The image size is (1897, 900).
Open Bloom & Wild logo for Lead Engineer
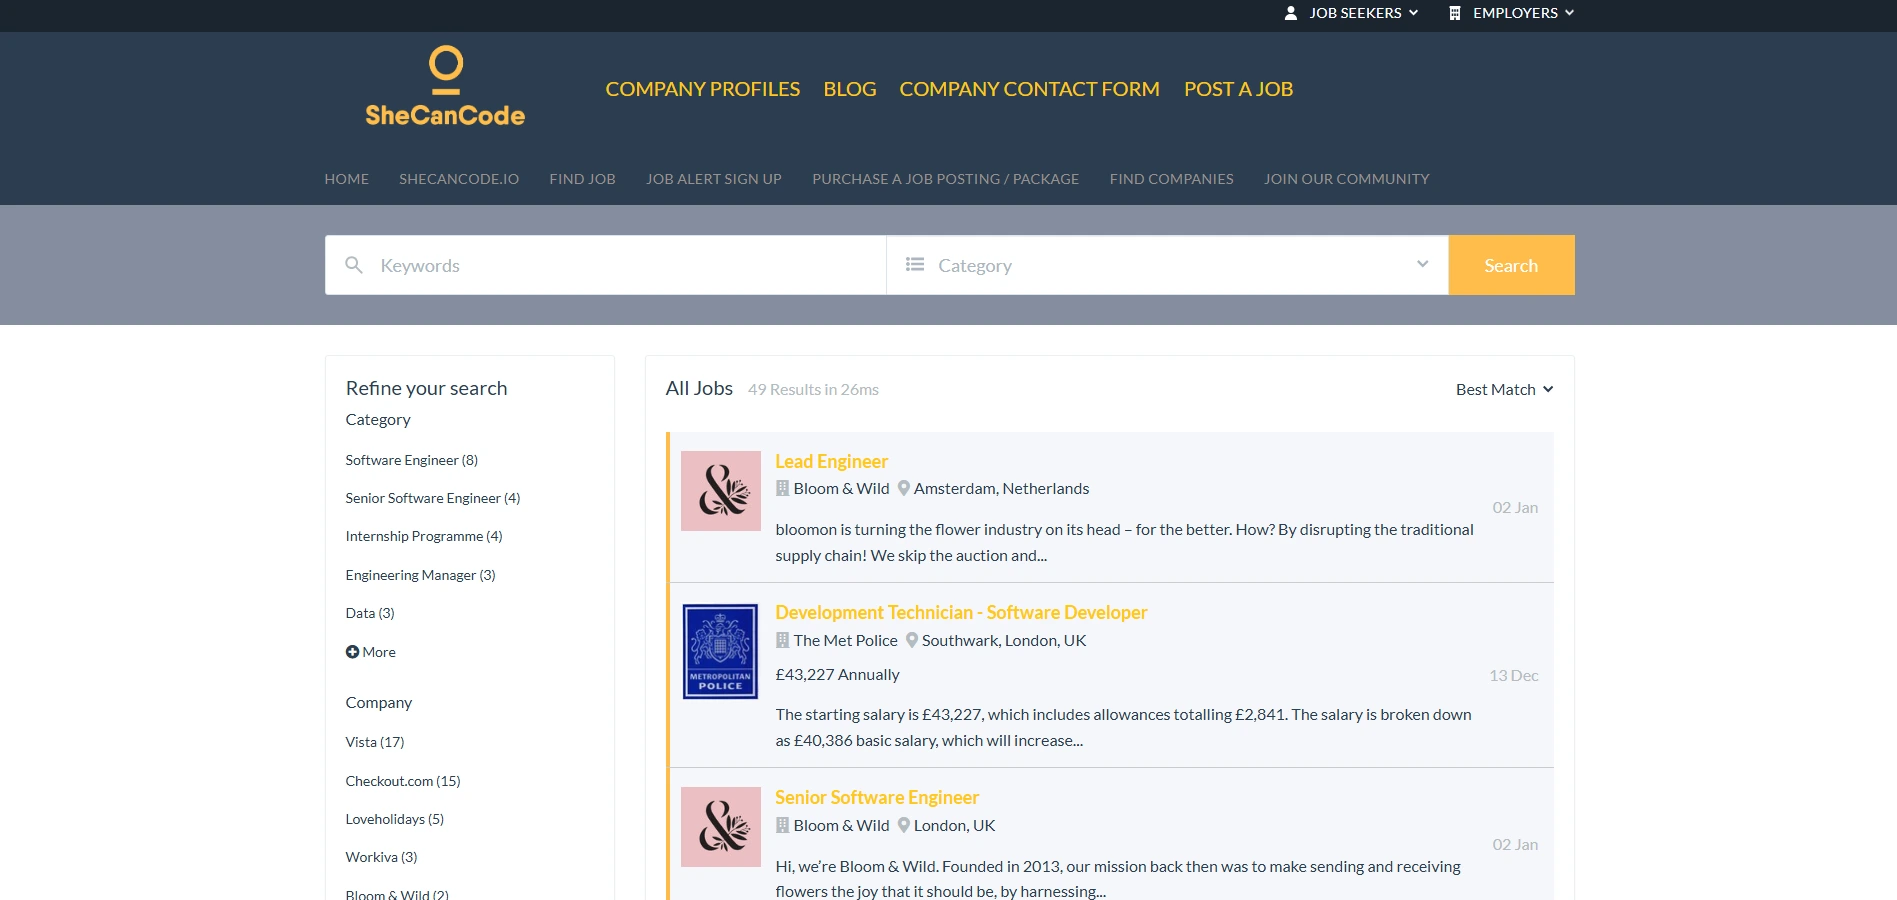721,491
